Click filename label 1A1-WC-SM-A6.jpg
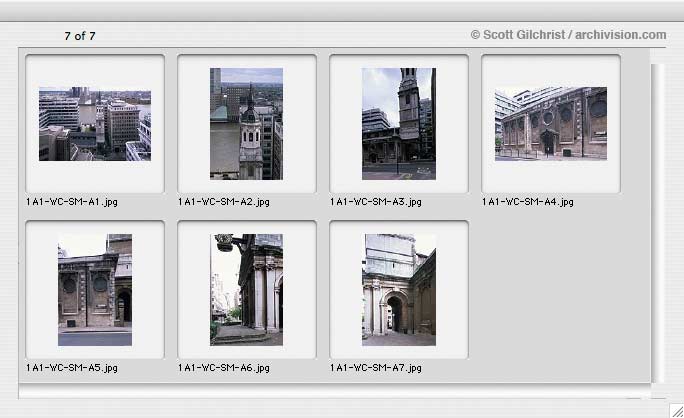 pyautogui.click(x=224, y=368)
